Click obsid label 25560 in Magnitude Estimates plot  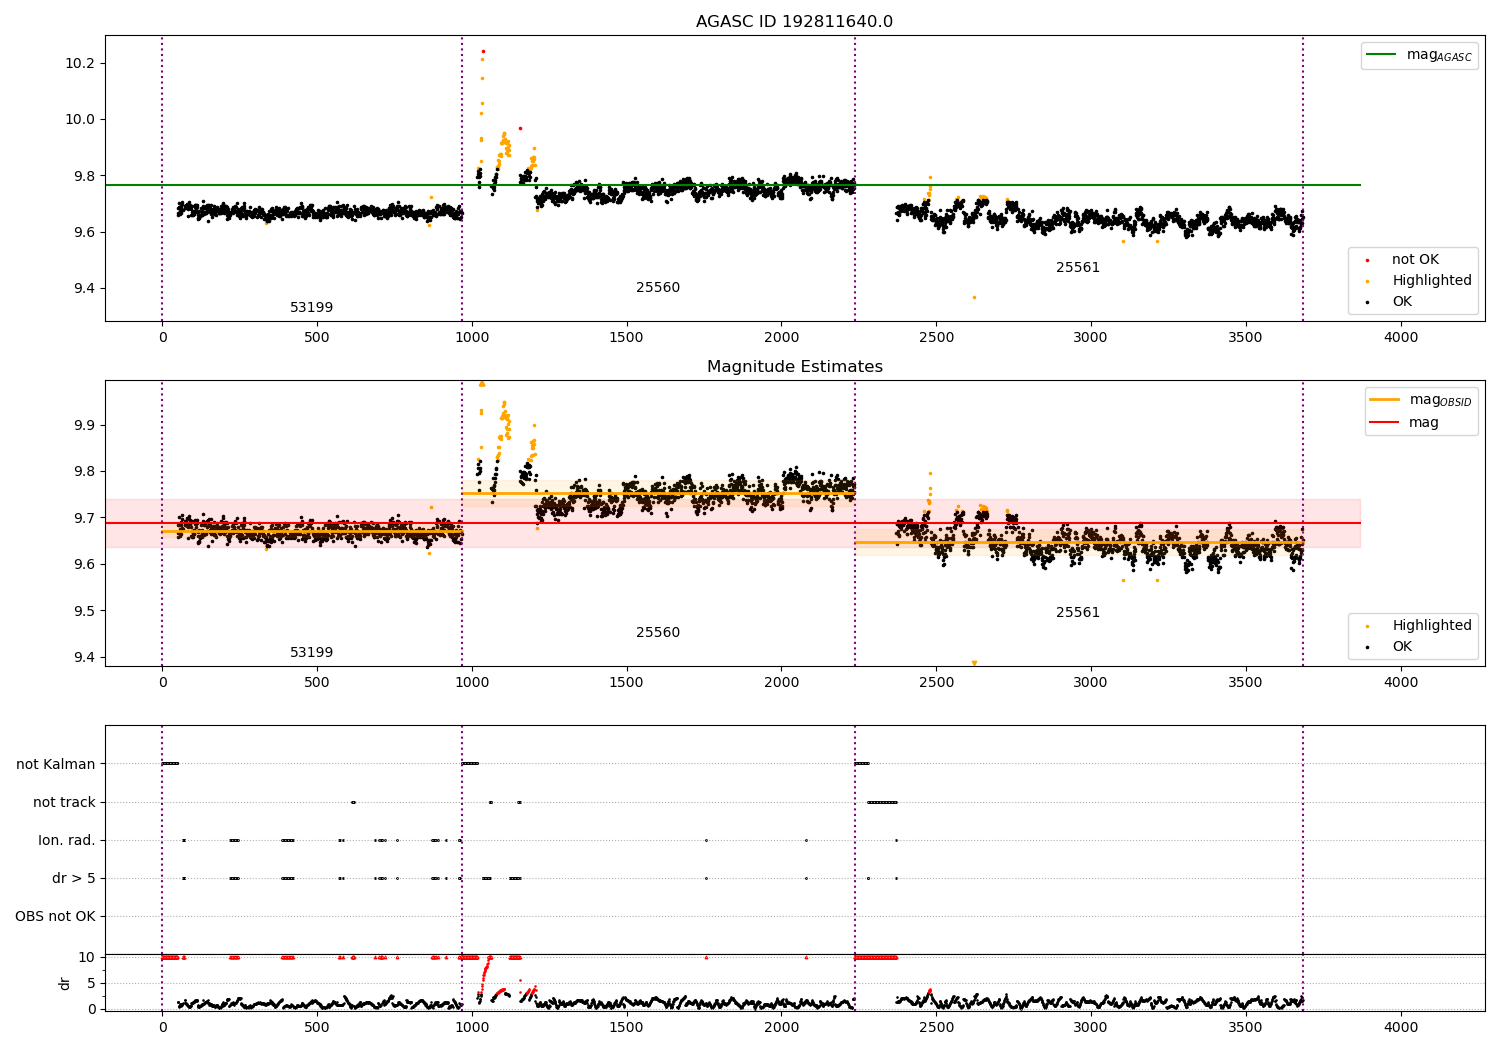point(658,633)
